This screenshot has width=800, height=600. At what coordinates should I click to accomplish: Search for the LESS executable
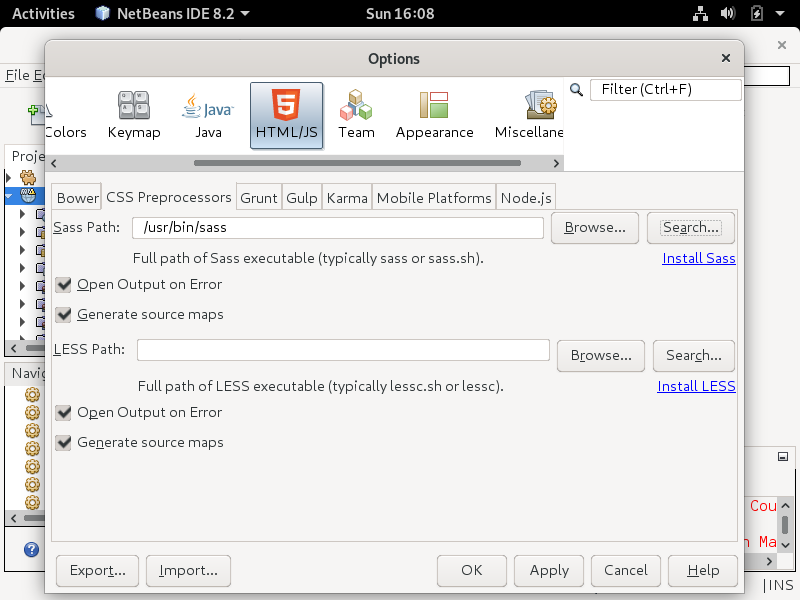(x=694, y=356)
